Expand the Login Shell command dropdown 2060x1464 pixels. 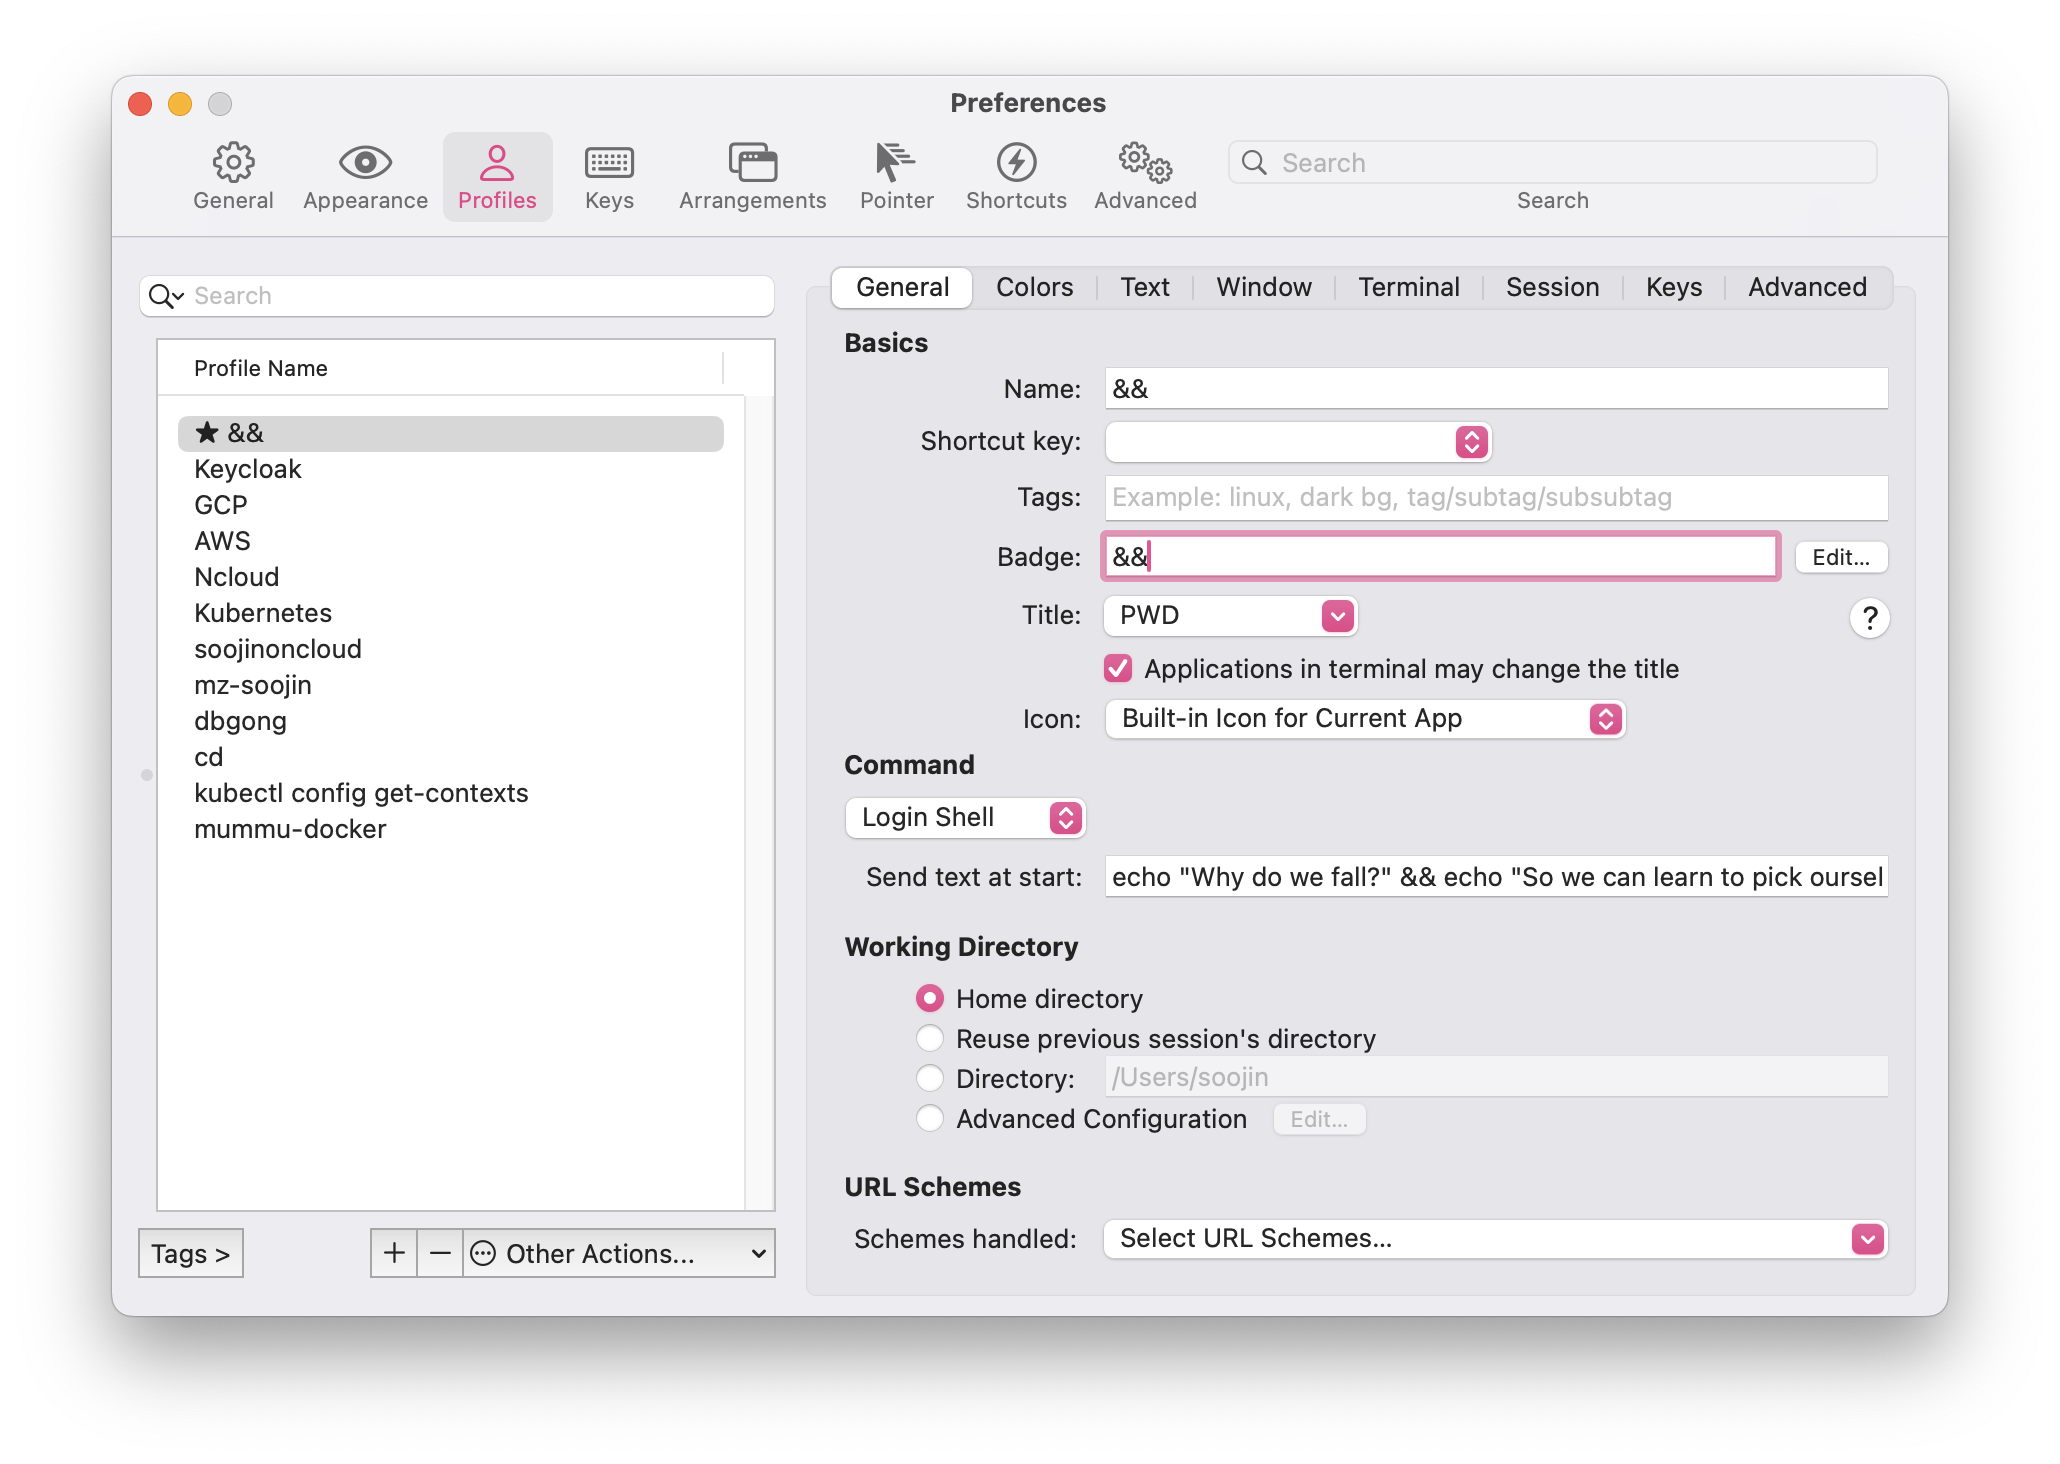click(x=965, y=817)
